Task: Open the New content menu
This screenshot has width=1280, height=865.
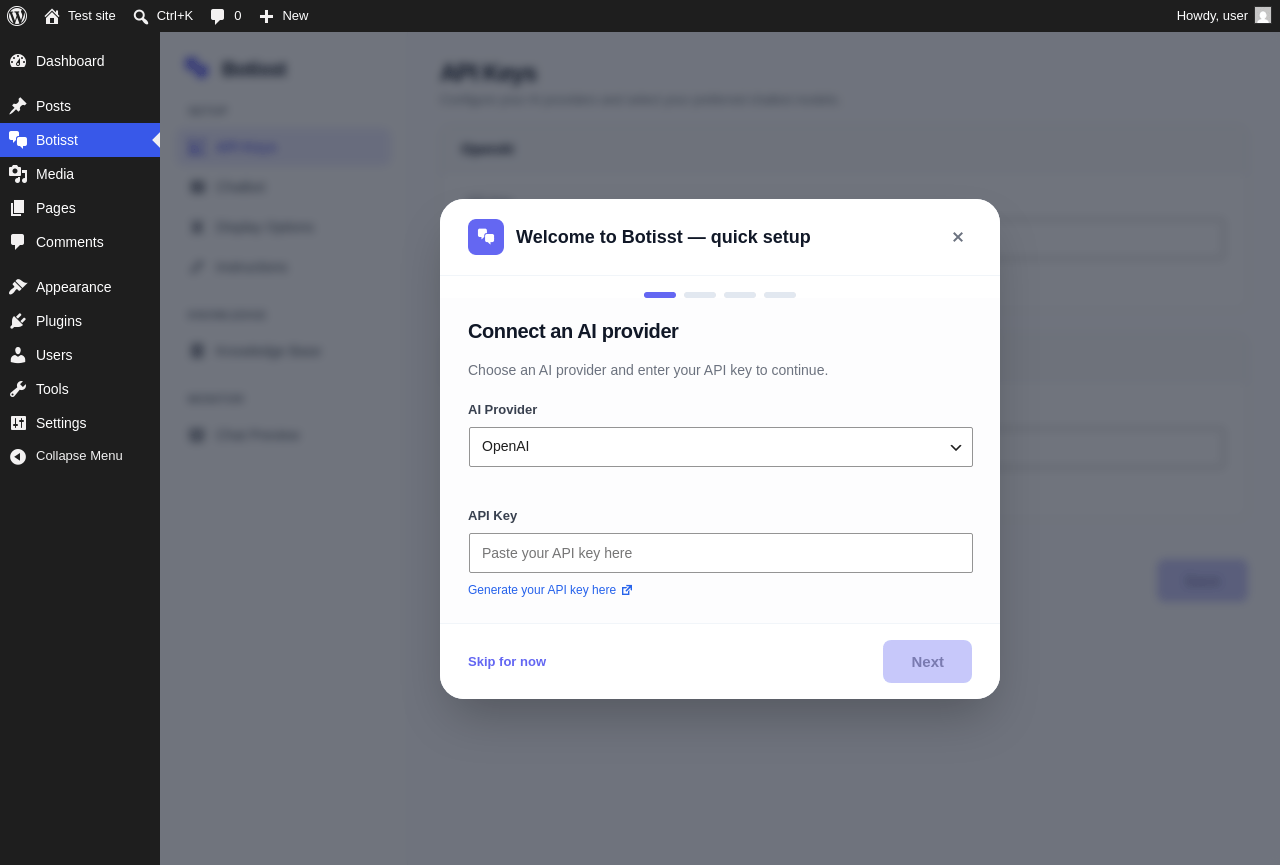Action: coord(284,16)
